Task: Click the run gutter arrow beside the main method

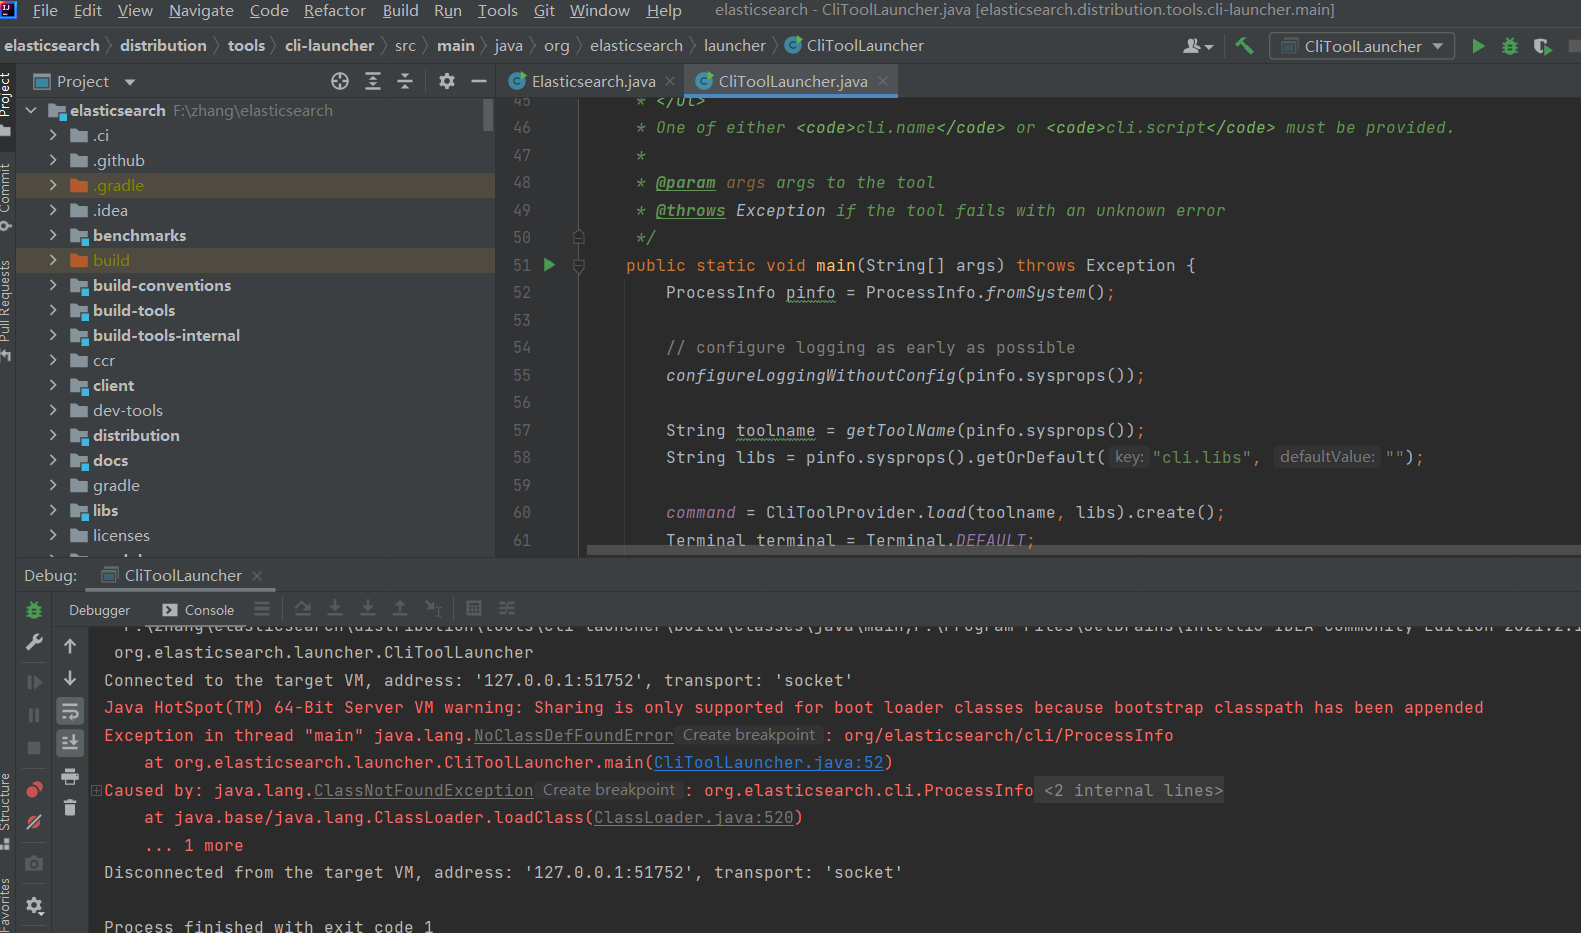Action: (549, 265)
